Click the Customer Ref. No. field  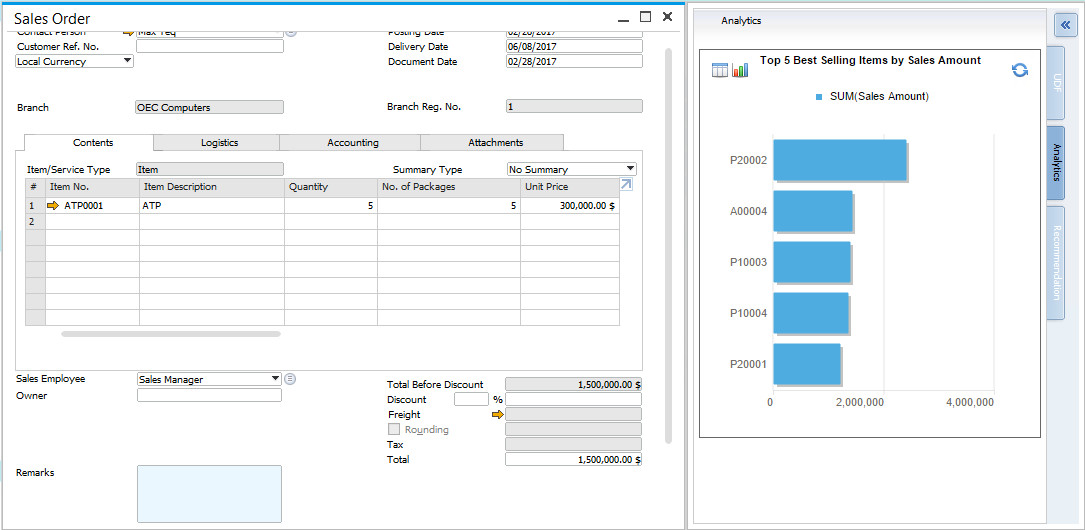[210, 46]
